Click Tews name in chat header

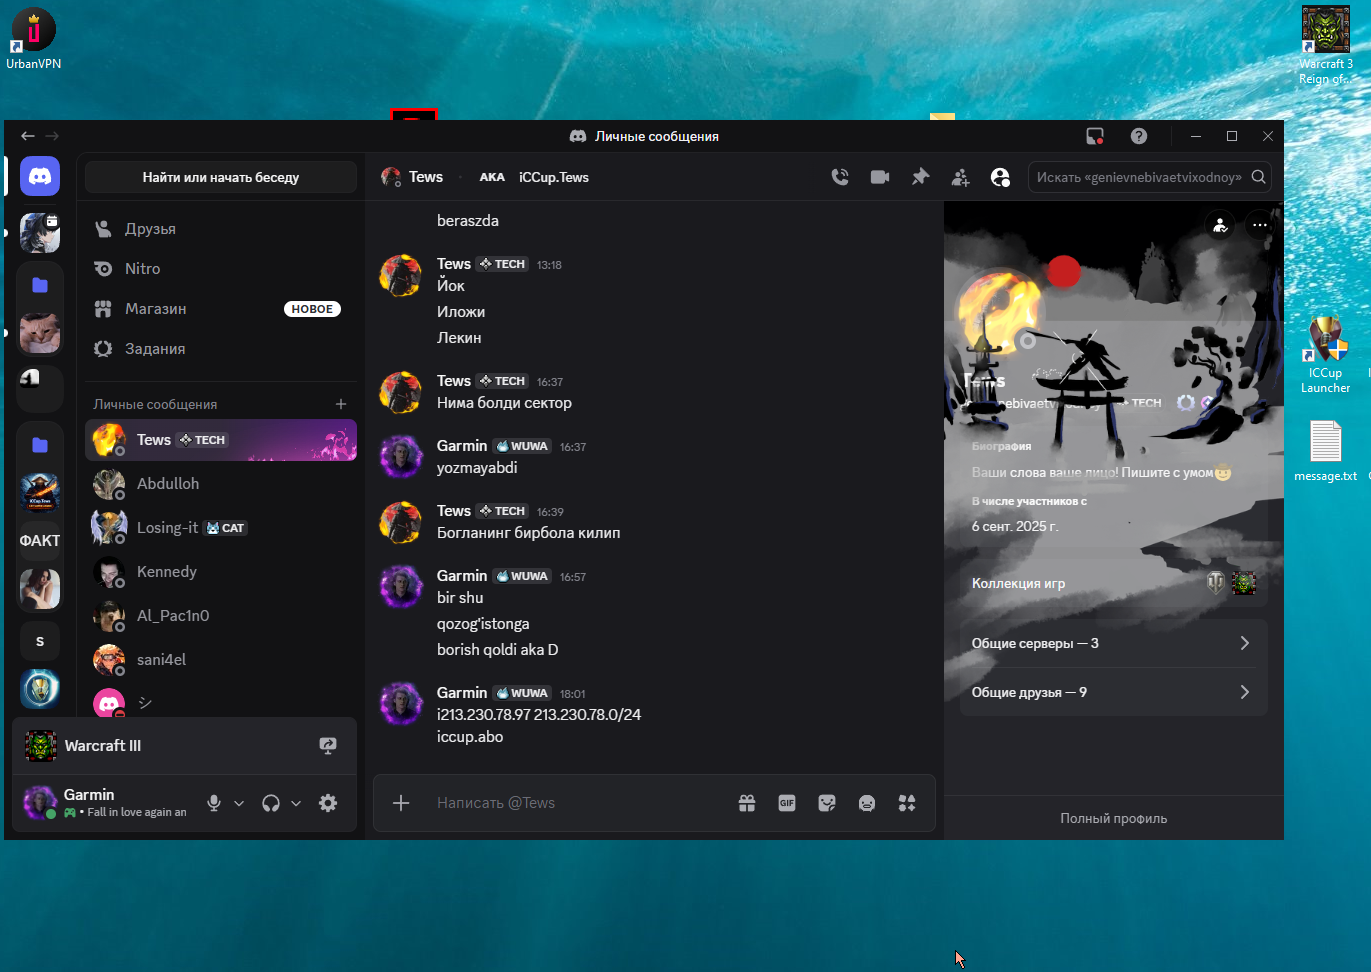click(426, 177)
